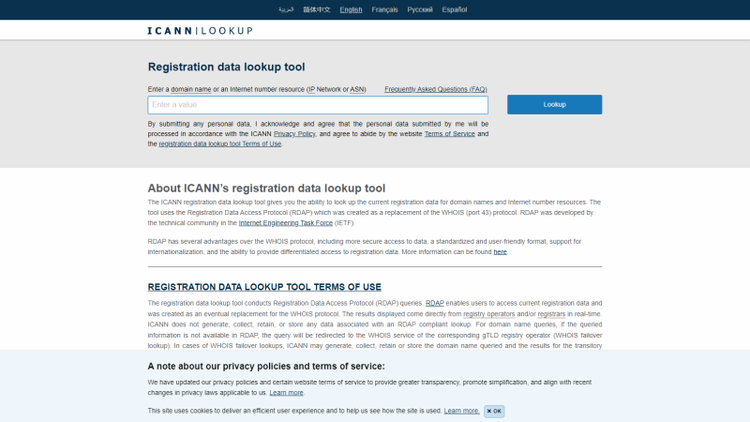Open the registrars link
Image resolution: width=750 pixels, height=422 pixels.
coord(551,314)
